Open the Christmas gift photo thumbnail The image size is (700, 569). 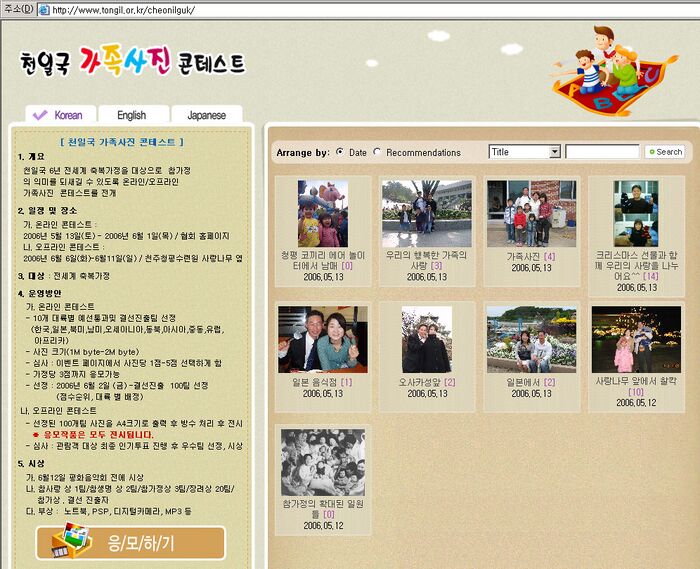[636, 213]
